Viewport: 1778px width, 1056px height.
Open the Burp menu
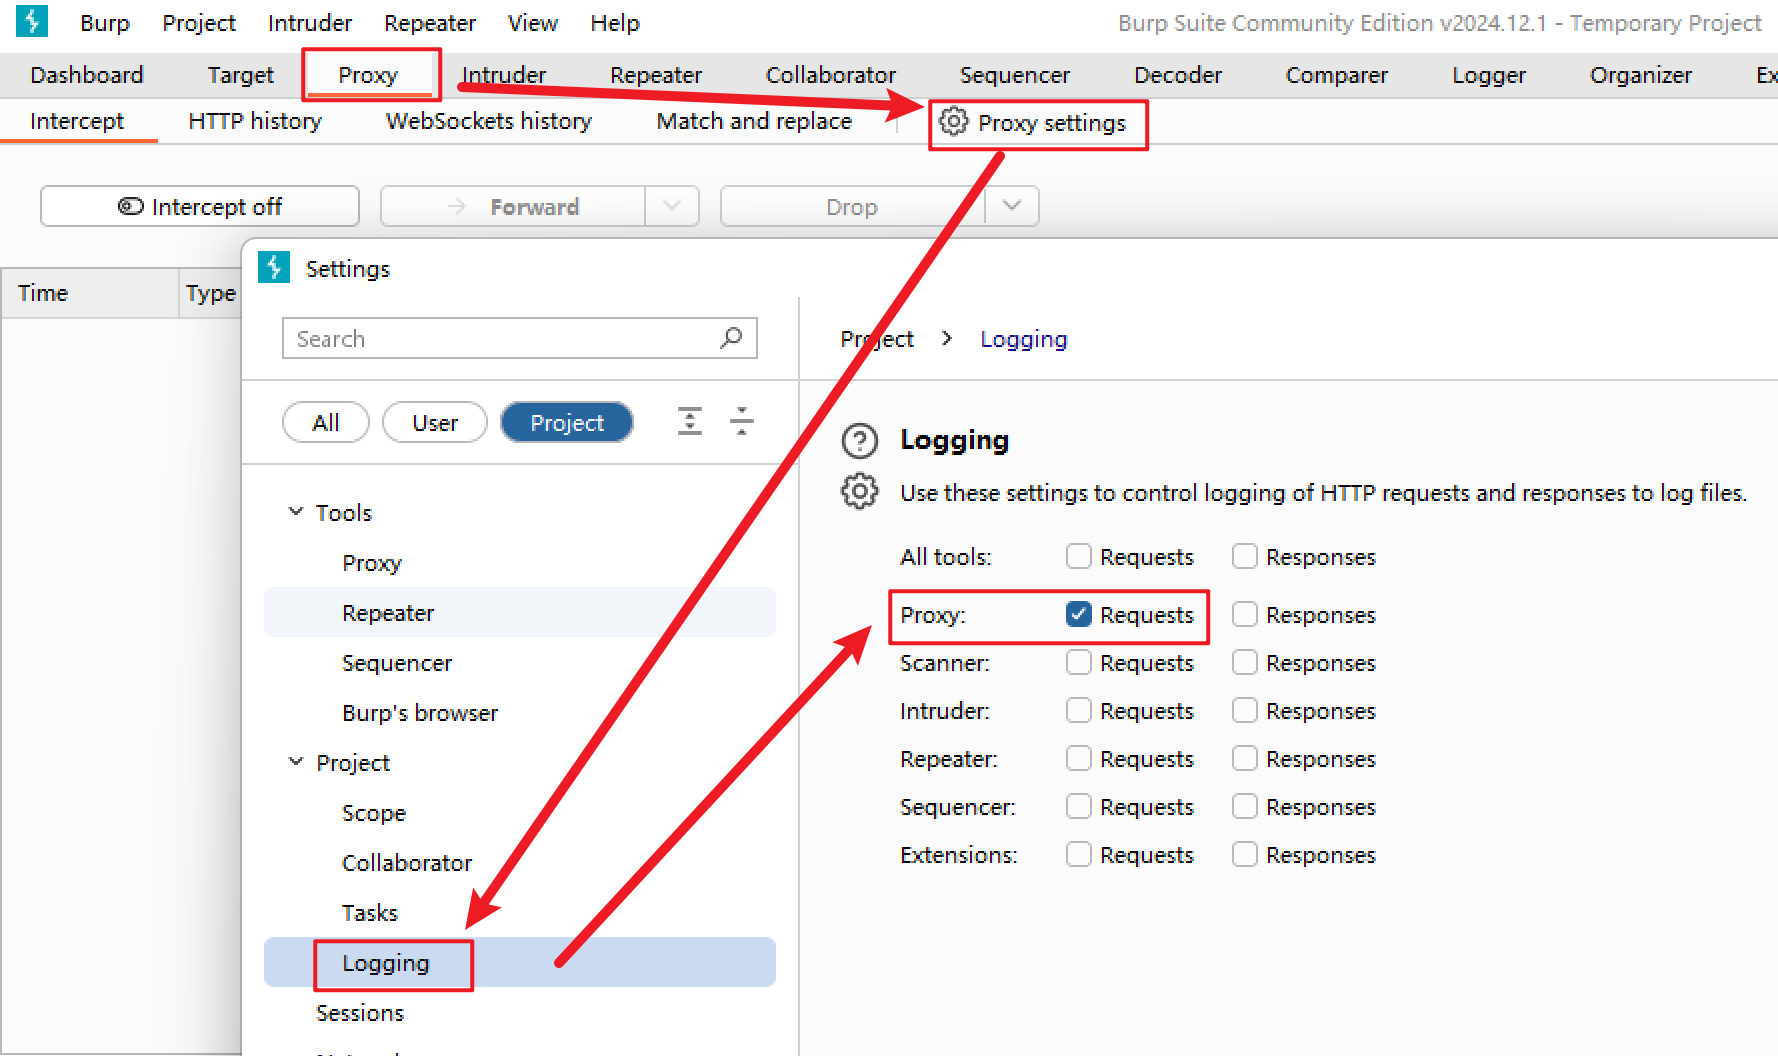point(105,23)
